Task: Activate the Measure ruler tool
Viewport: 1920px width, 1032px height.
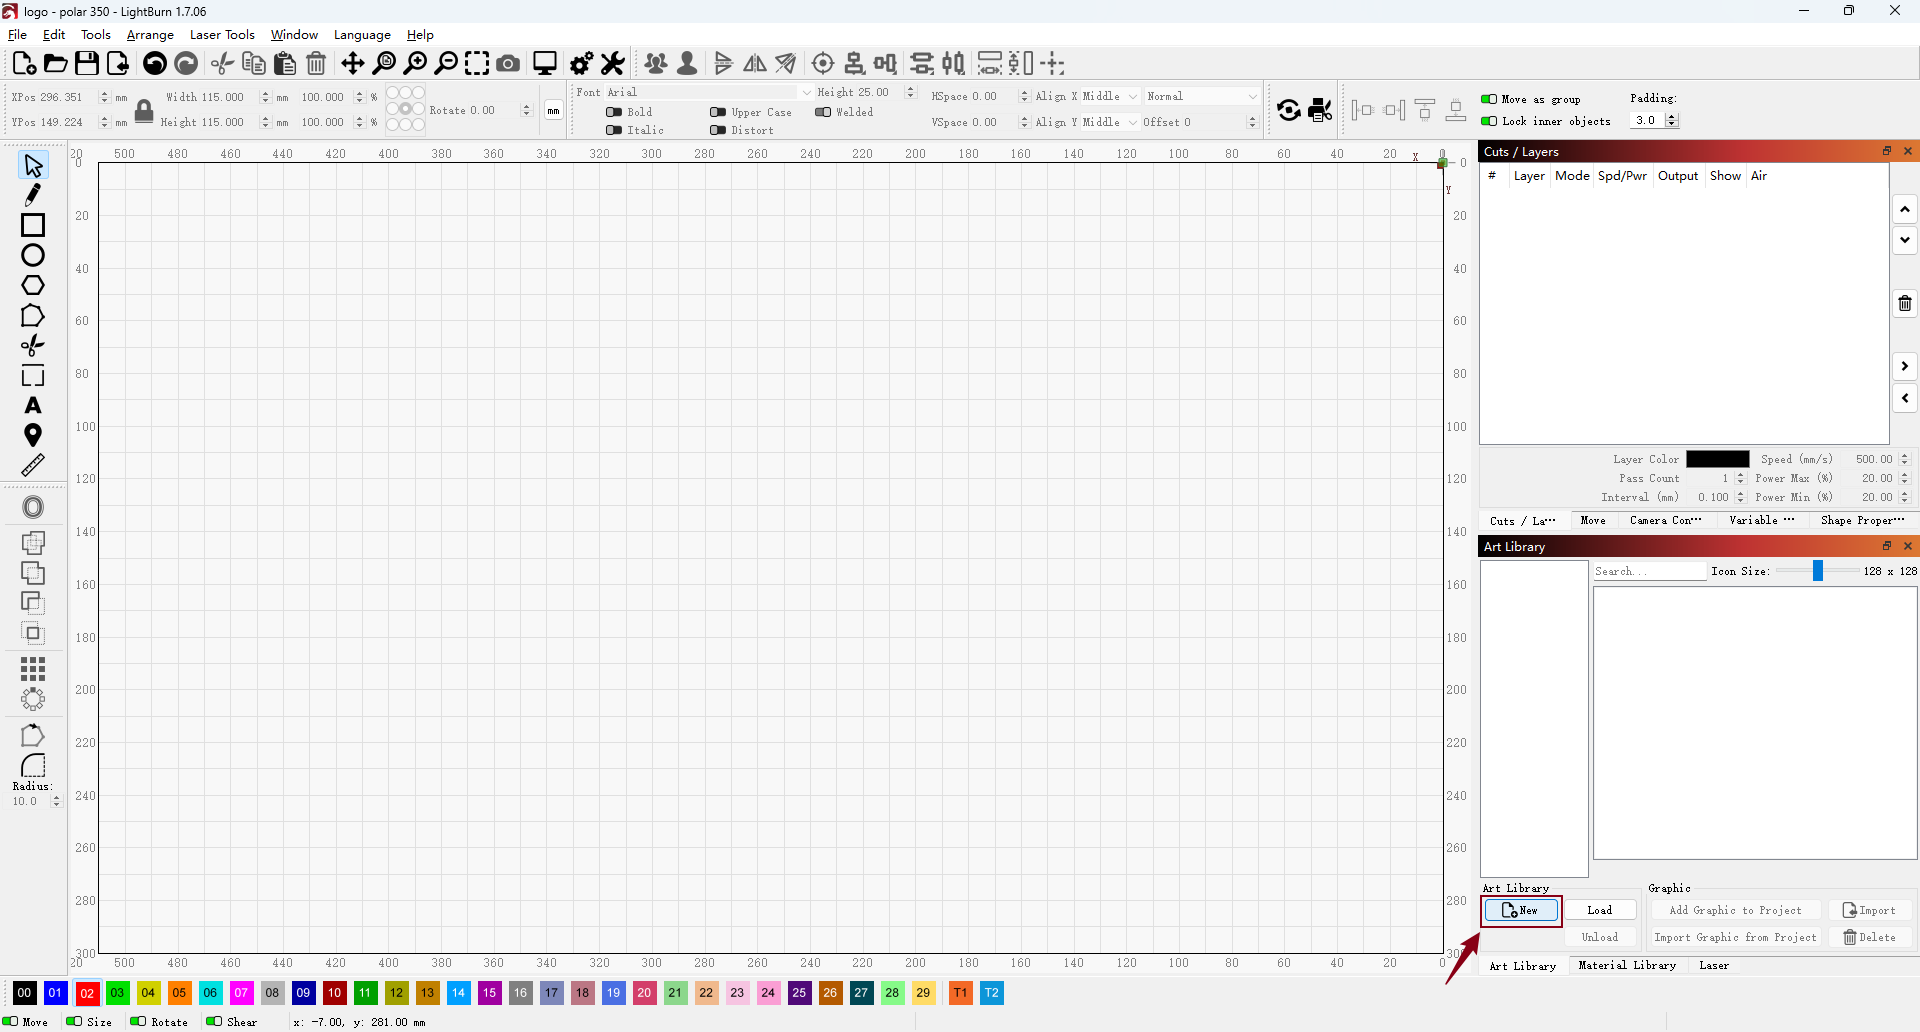Action: (x=32, y=465)
